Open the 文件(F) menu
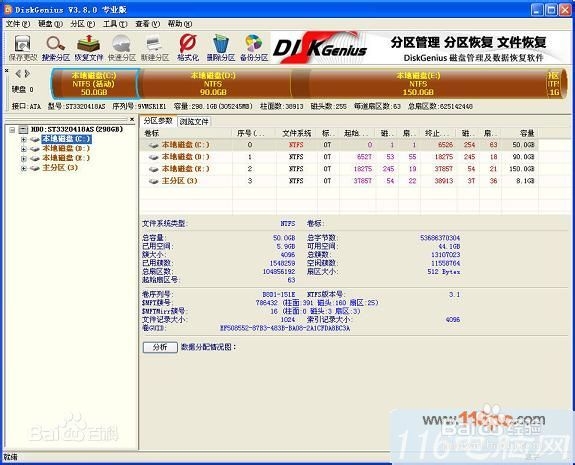Screen dimensions: 575x465 point(18,24)
